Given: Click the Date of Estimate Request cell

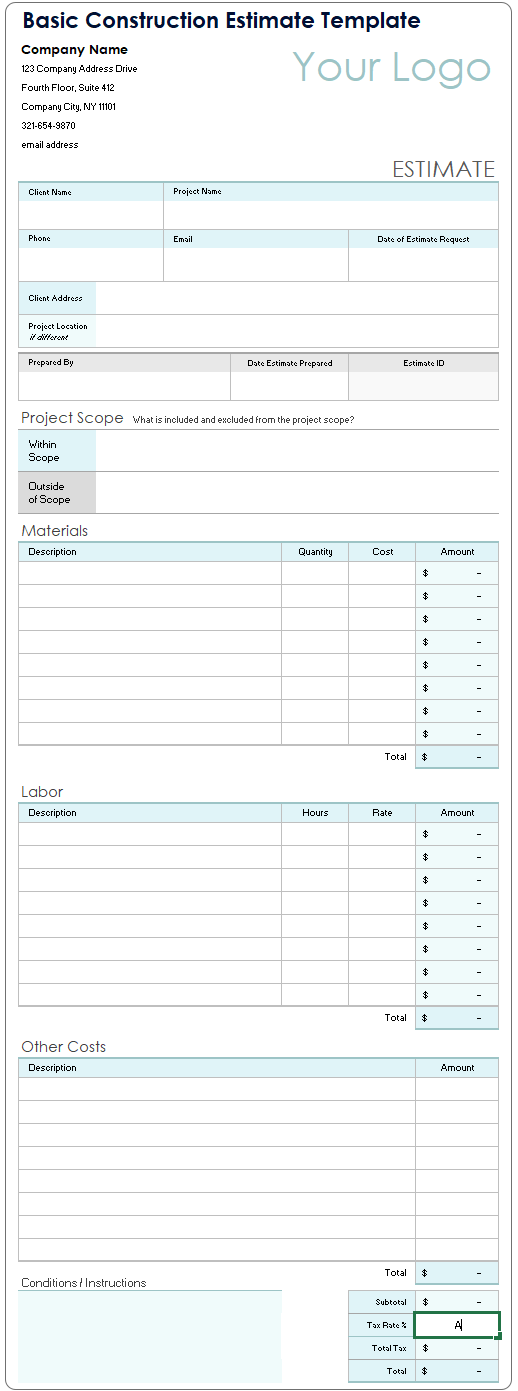Looking at the screenshot, I should (x=423, y=264).
